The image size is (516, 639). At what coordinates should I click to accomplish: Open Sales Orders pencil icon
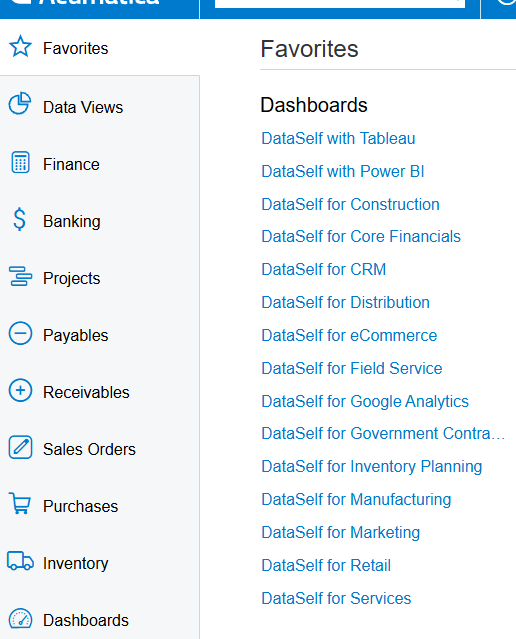click(20, 447)
